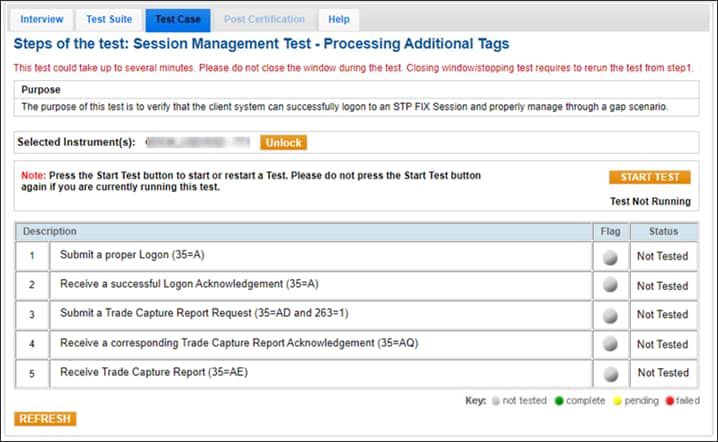Click the flag circle for step 4
The width and height of the screenshot is (718, 442).
point(610,344)
